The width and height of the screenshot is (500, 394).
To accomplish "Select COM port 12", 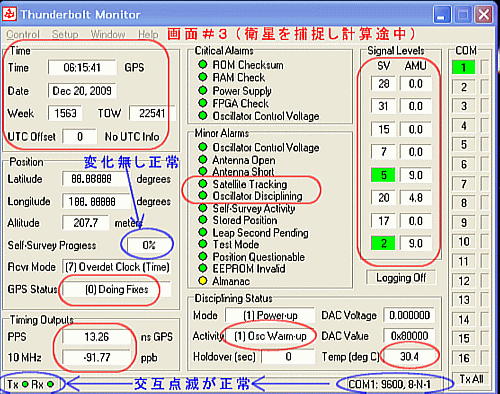I will pos(463,281).
